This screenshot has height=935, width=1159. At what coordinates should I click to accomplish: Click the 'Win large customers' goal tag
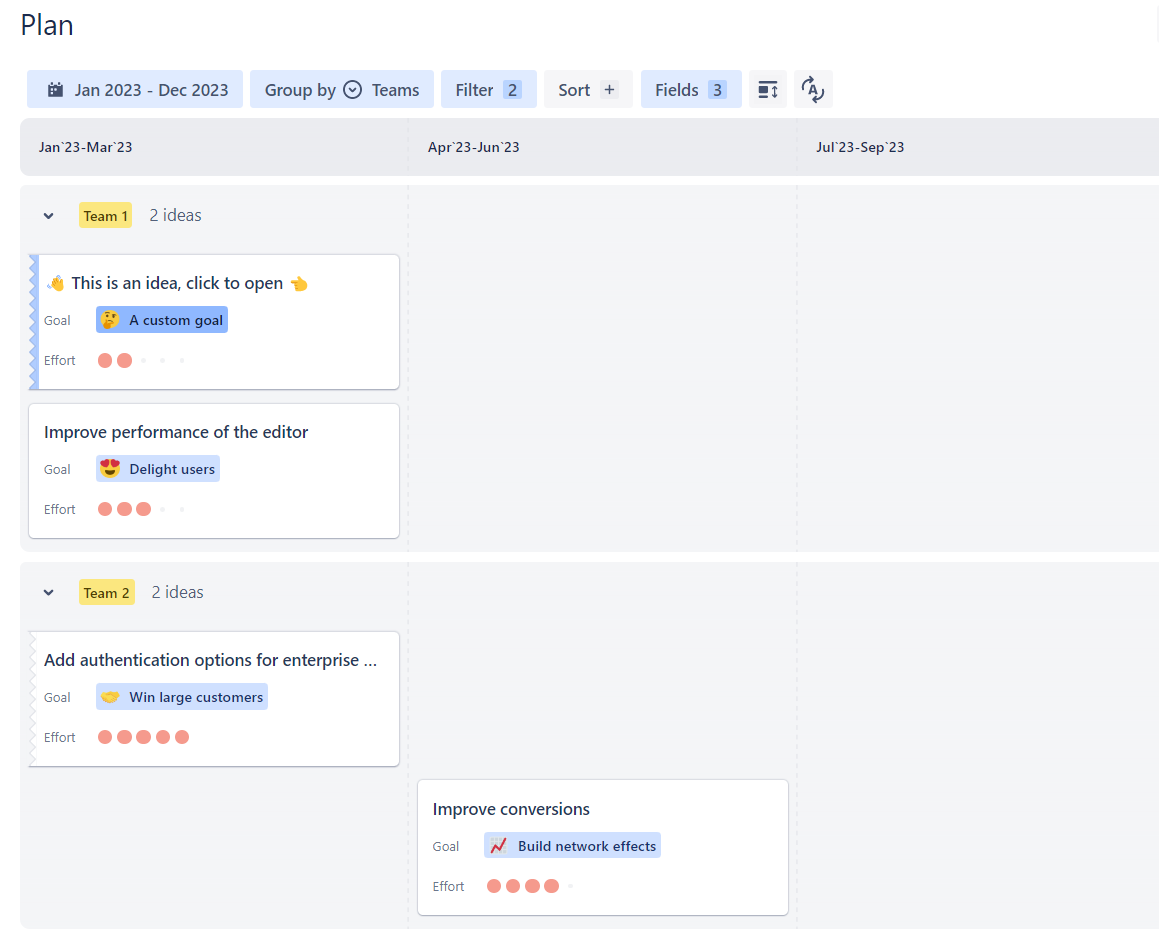[182, 697]
